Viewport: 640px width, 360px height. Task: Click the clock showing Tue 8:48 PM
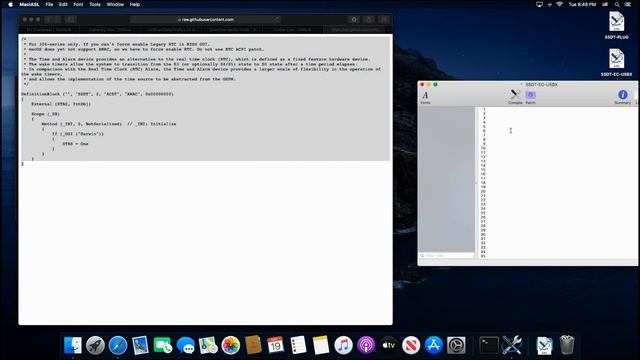click(x=582, y=4)
